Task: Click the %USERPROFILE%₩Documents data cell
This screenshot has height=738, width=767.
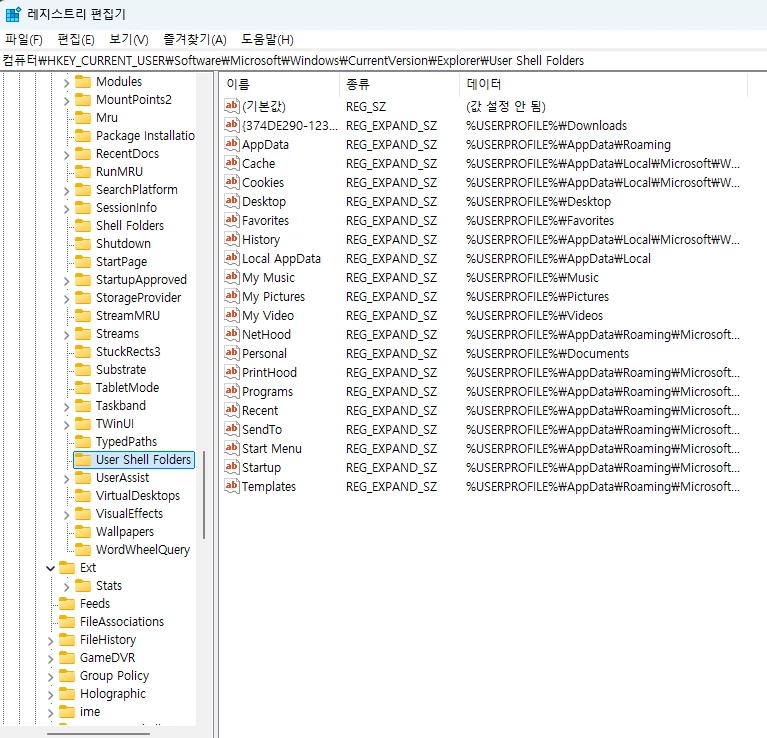Action: tap(547, 354)
